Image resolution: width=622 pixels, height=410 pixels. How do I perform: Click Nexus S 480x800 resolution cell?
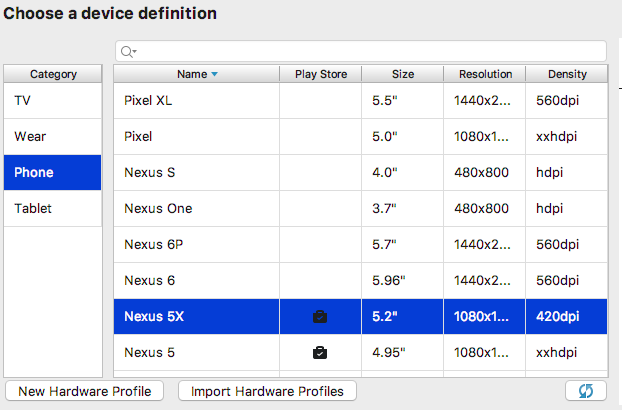[485, 172]
